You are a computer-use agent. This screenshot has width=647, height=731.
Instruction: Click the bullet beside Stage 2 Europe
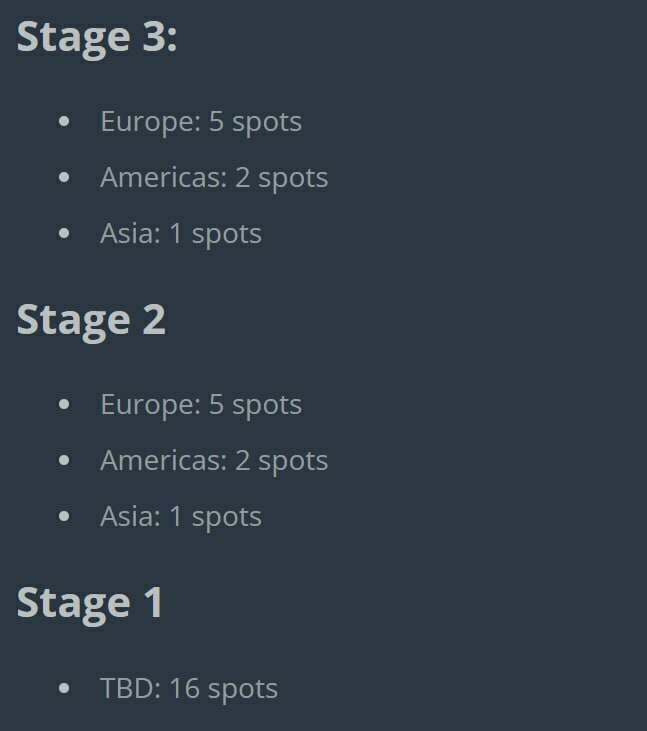pyautogui.click(x=65, y=405)
